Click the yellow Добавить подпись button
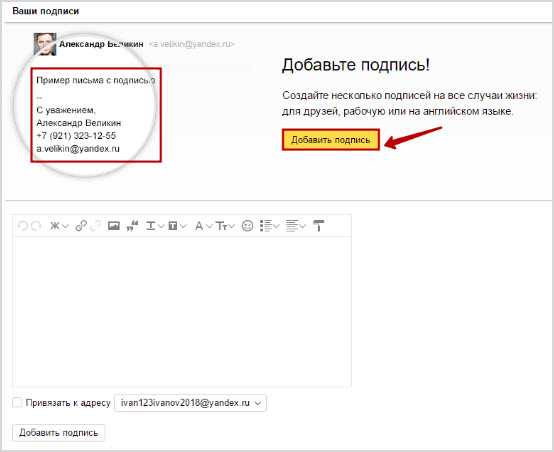The width and height of the screenshot is (554, 452). click(x=331, y=140)
